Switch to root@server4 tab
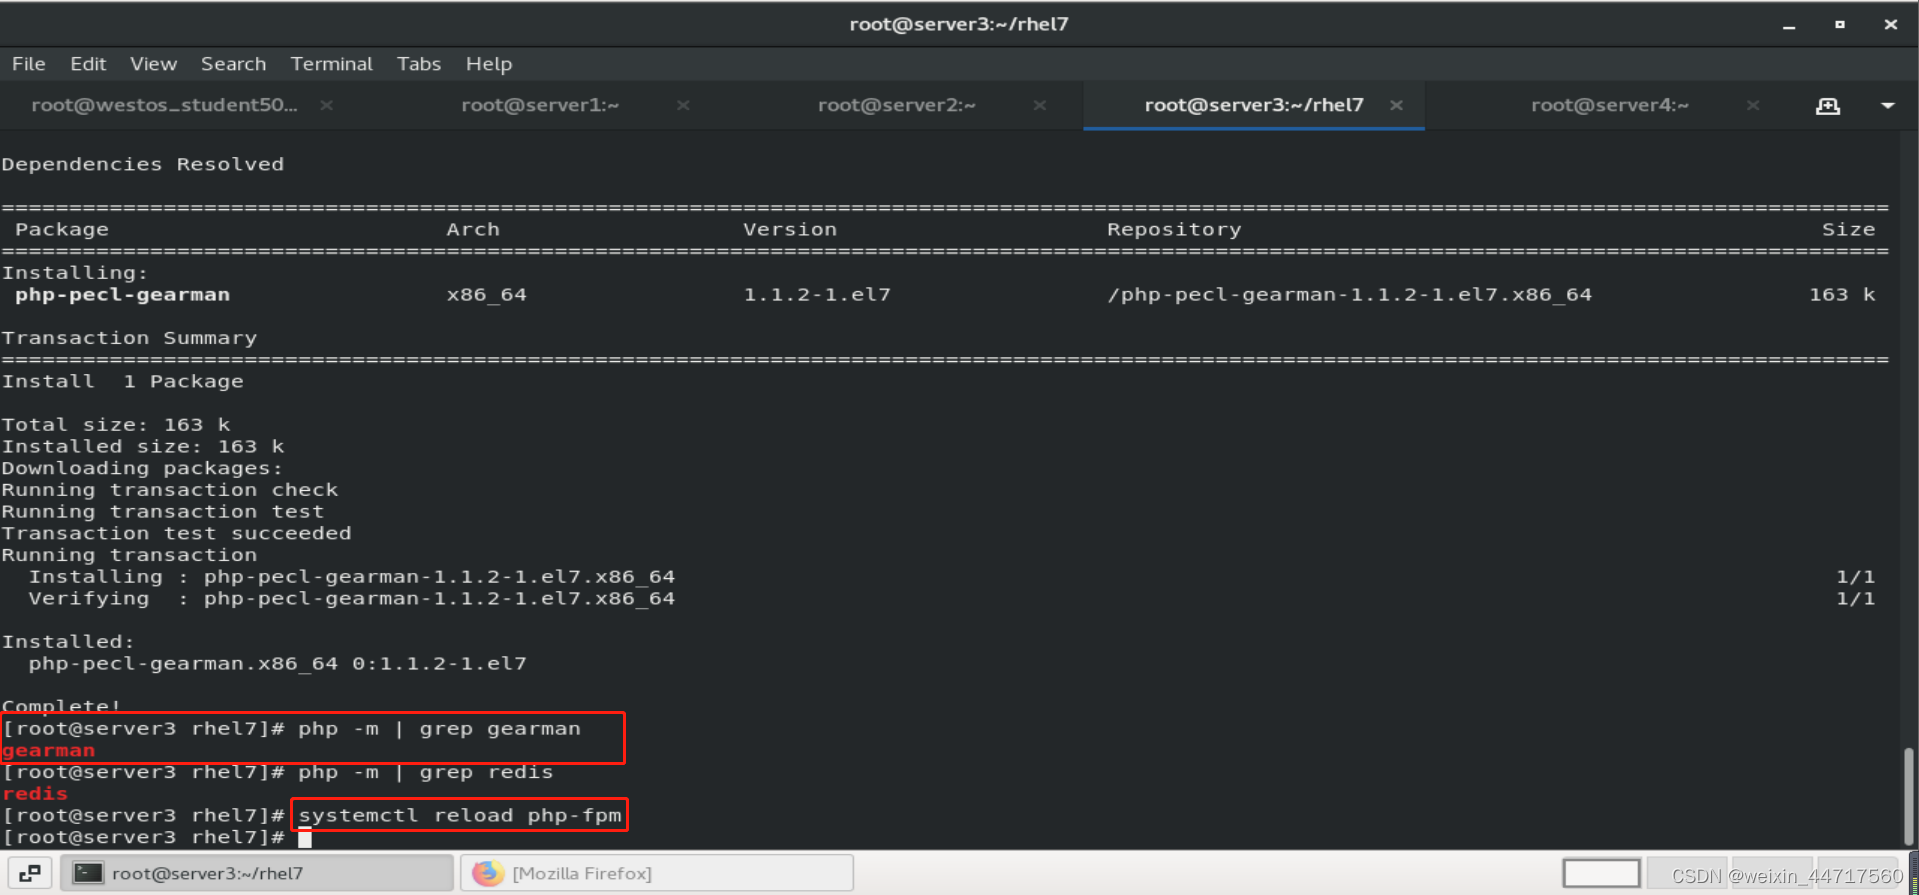 (x=1610, y=105)
